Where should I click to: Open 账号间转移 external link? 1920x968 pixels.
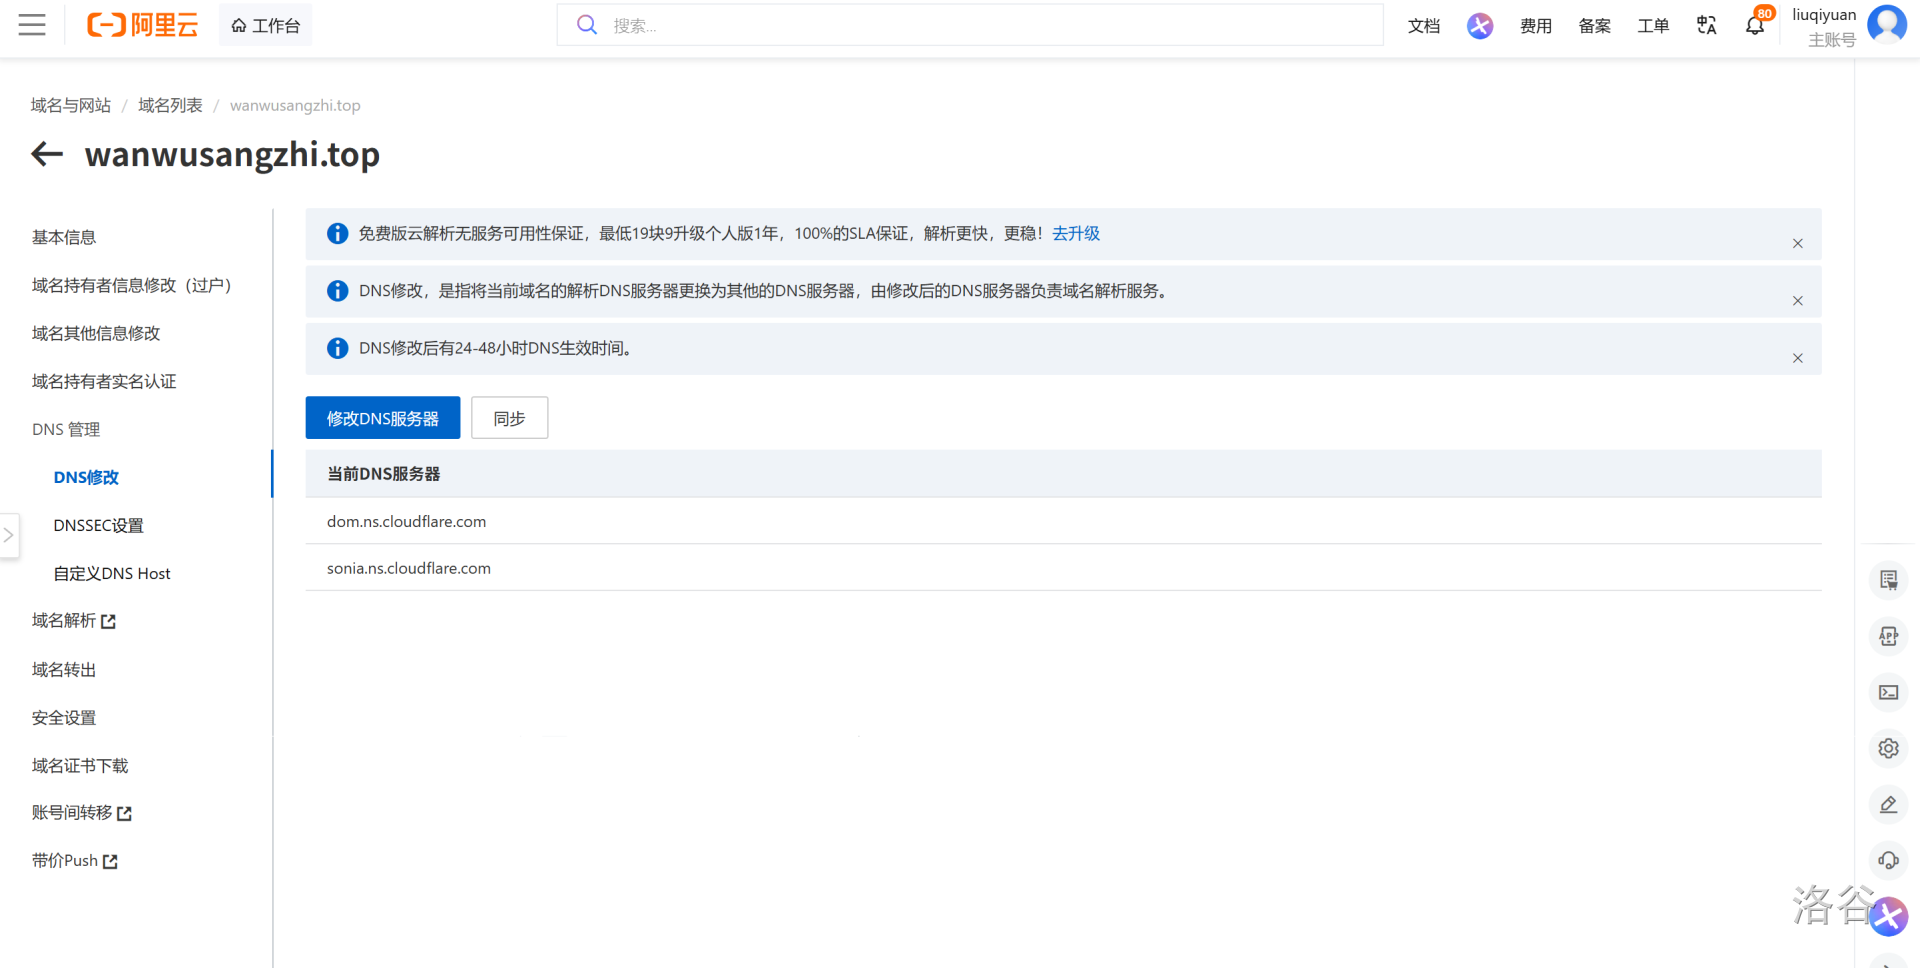82,813
